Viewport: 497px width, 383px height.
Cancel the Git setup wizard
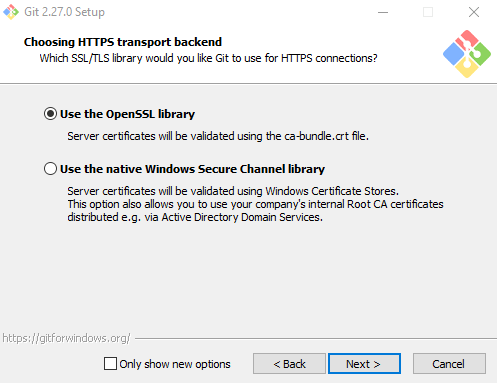point(449,364)
